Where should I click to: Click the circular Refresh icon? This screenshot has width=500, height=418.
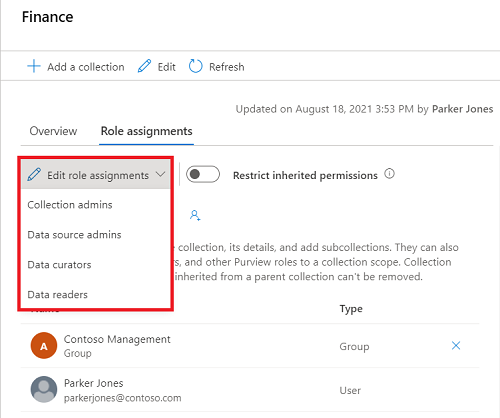pos(195,66)
